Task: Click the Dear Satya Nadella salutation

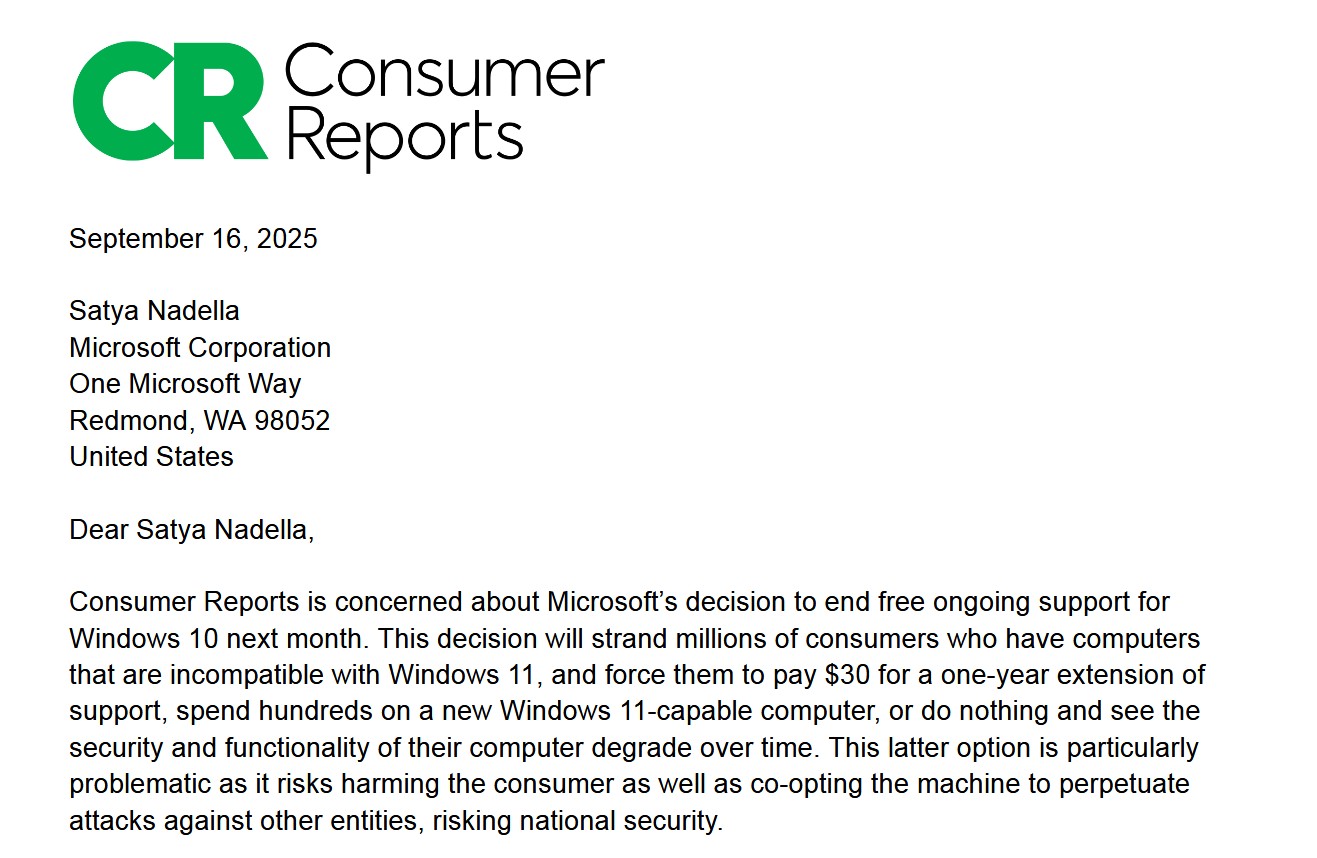Action: [x=191, y=530]
